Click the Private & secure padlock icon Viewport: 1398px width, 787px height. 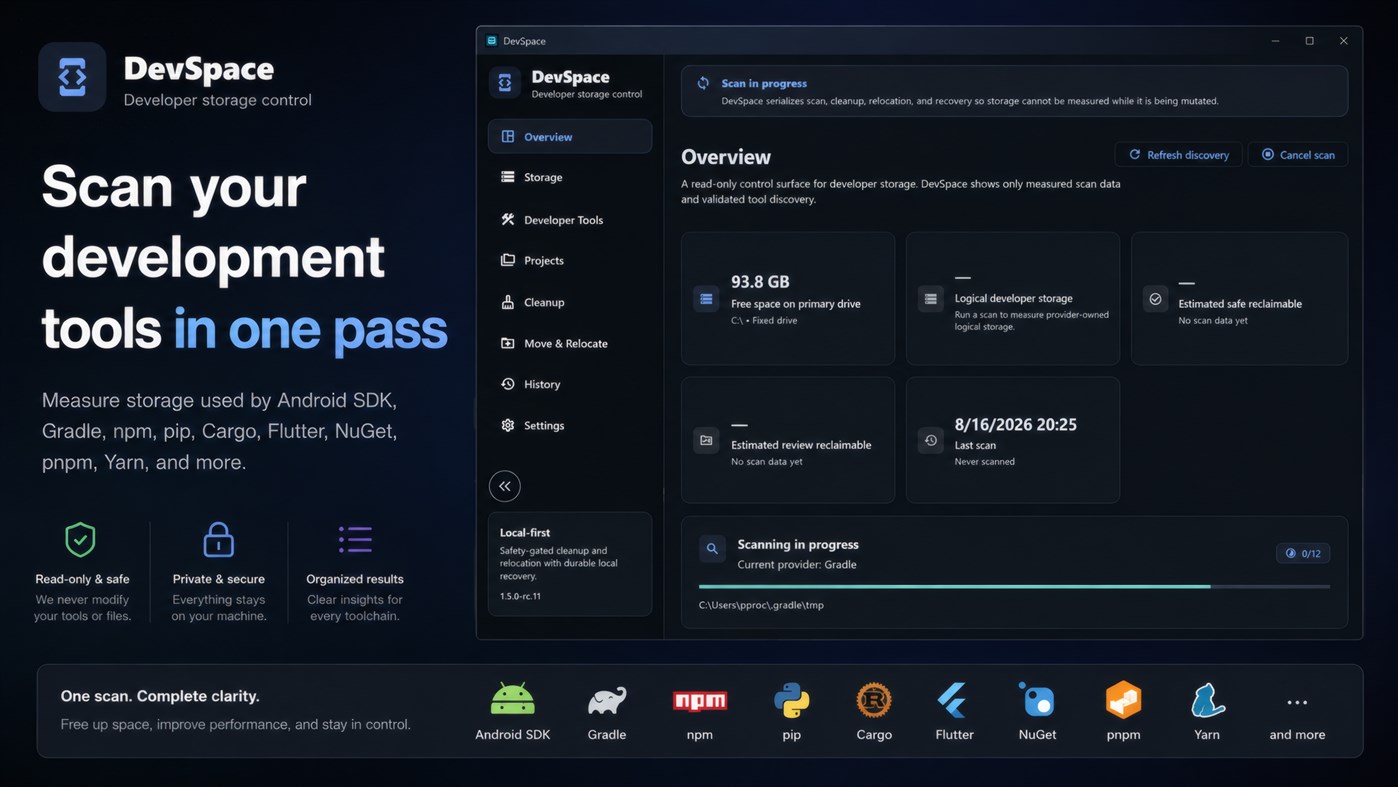click(x=218, y=540)
